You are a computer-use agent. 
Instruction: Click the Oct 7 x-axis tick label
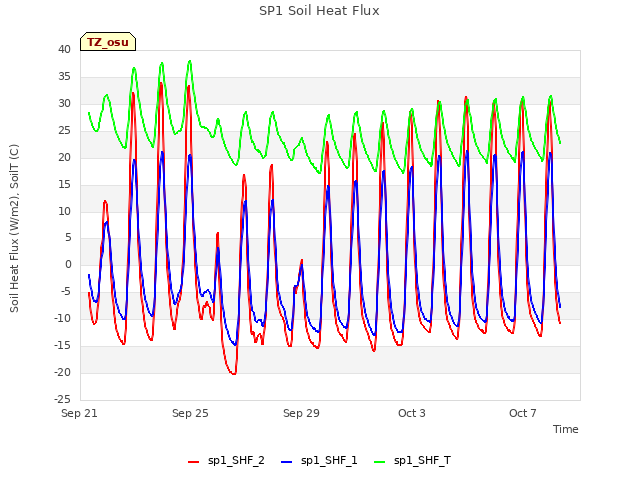[523, 413]
